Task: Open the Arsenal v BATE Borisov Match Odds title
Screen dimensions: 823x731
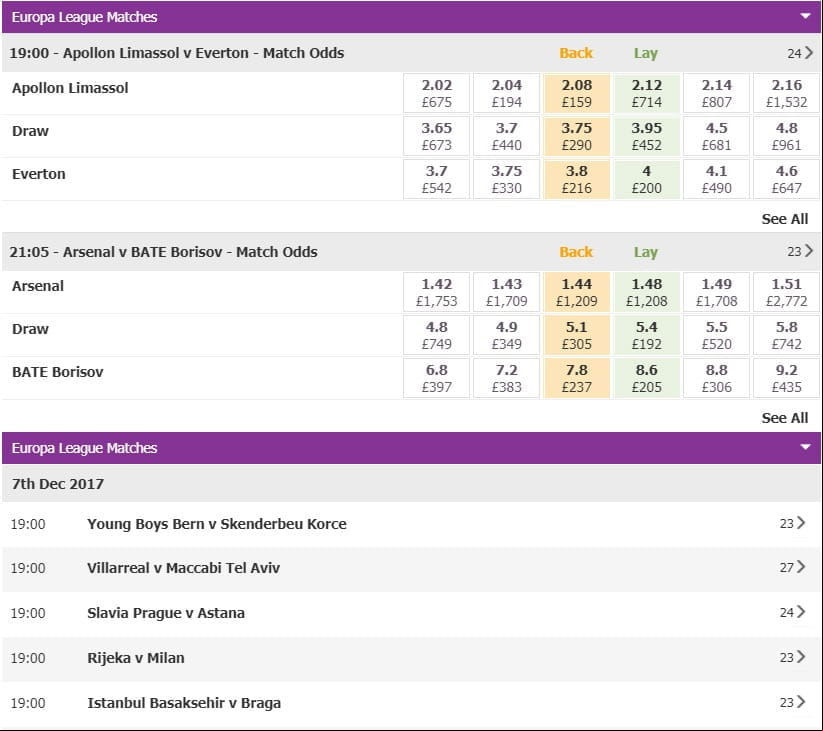Action: tap(163, 252)
